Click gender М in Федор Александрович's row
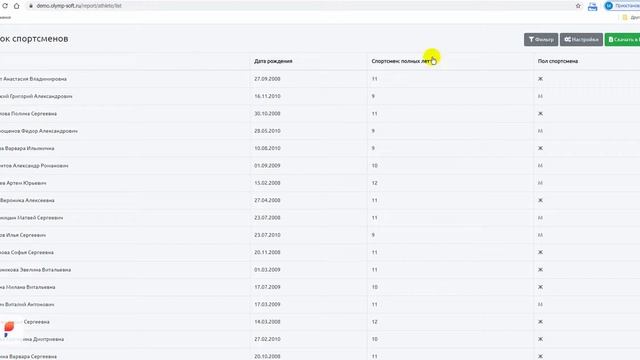This screenshot has height=360, width=640. [x=540, y=131]
